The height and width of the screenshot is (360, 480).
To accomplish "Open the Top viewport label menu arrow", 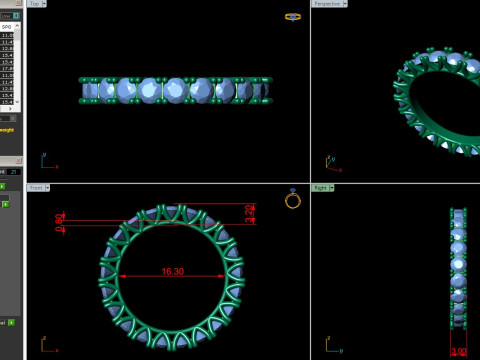I will pyautogui.click(x=44, y=4).
